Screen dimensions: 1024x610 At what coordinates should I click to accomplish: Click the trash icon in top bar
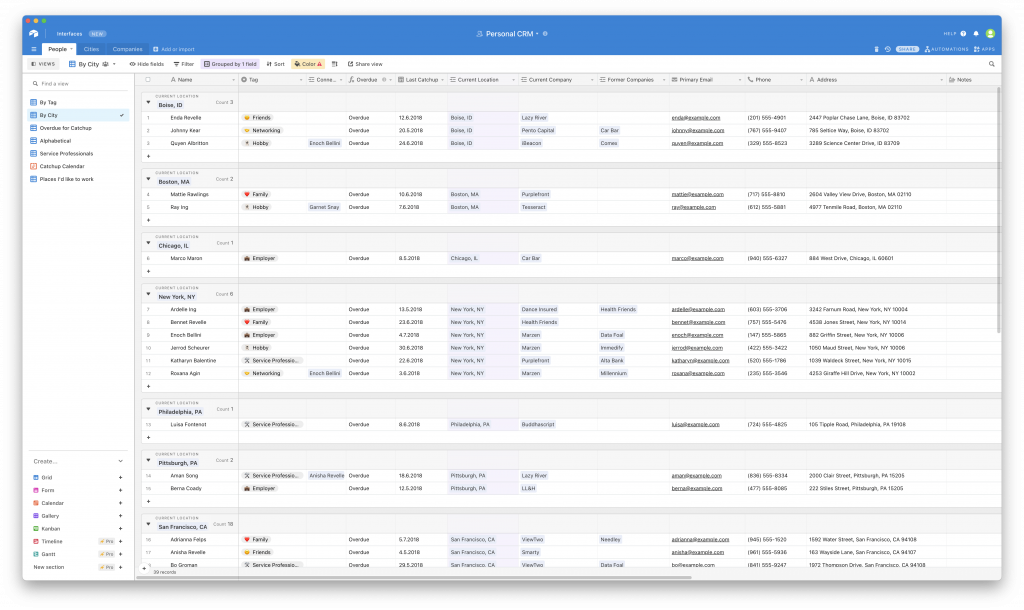point(876,49)
